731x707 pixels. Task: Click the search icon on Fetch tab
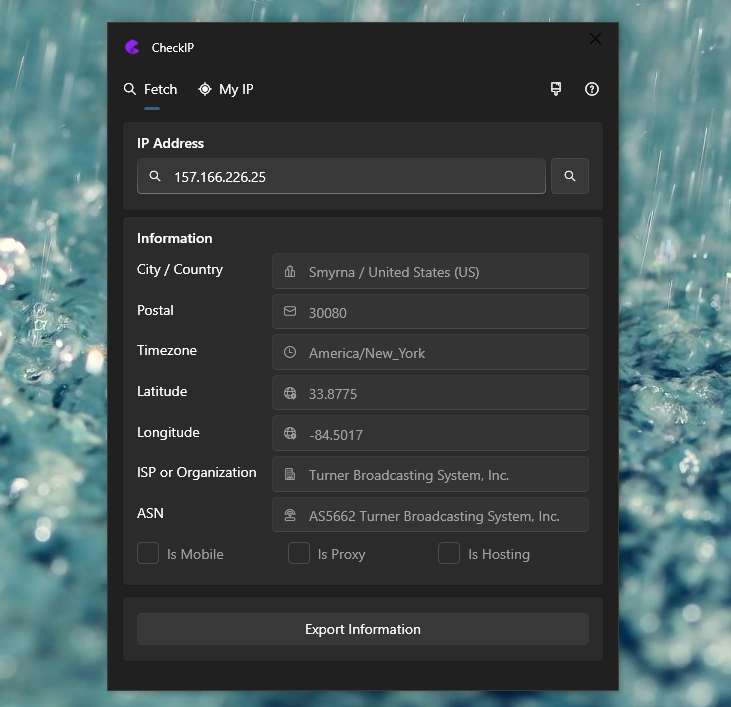[130, 89]
